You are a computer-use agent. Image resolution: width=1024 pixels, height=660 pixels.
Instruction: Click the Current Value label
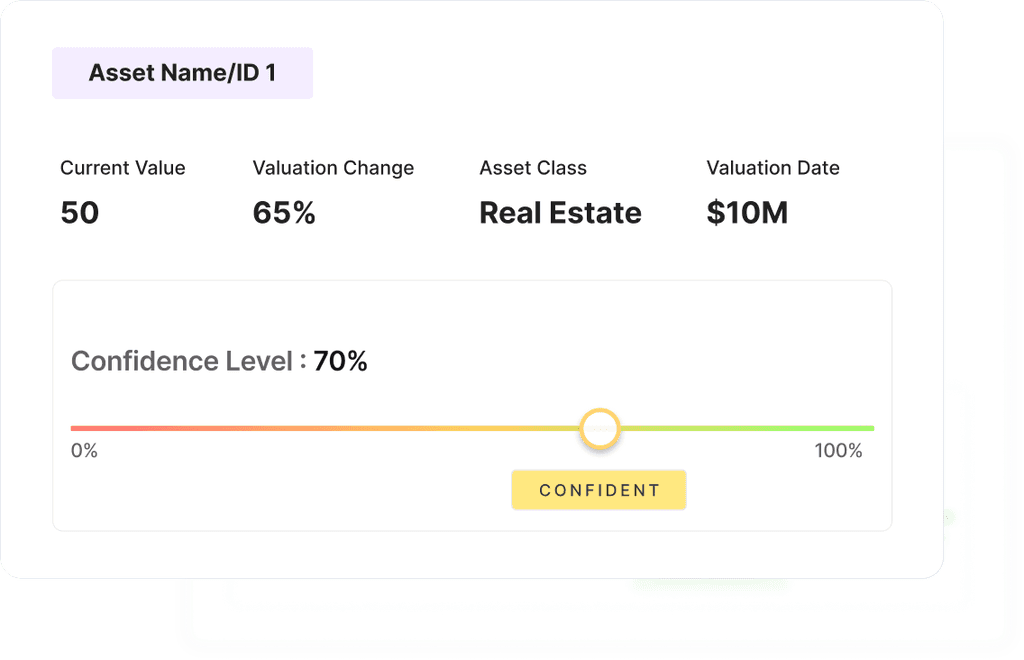(122, 168)
